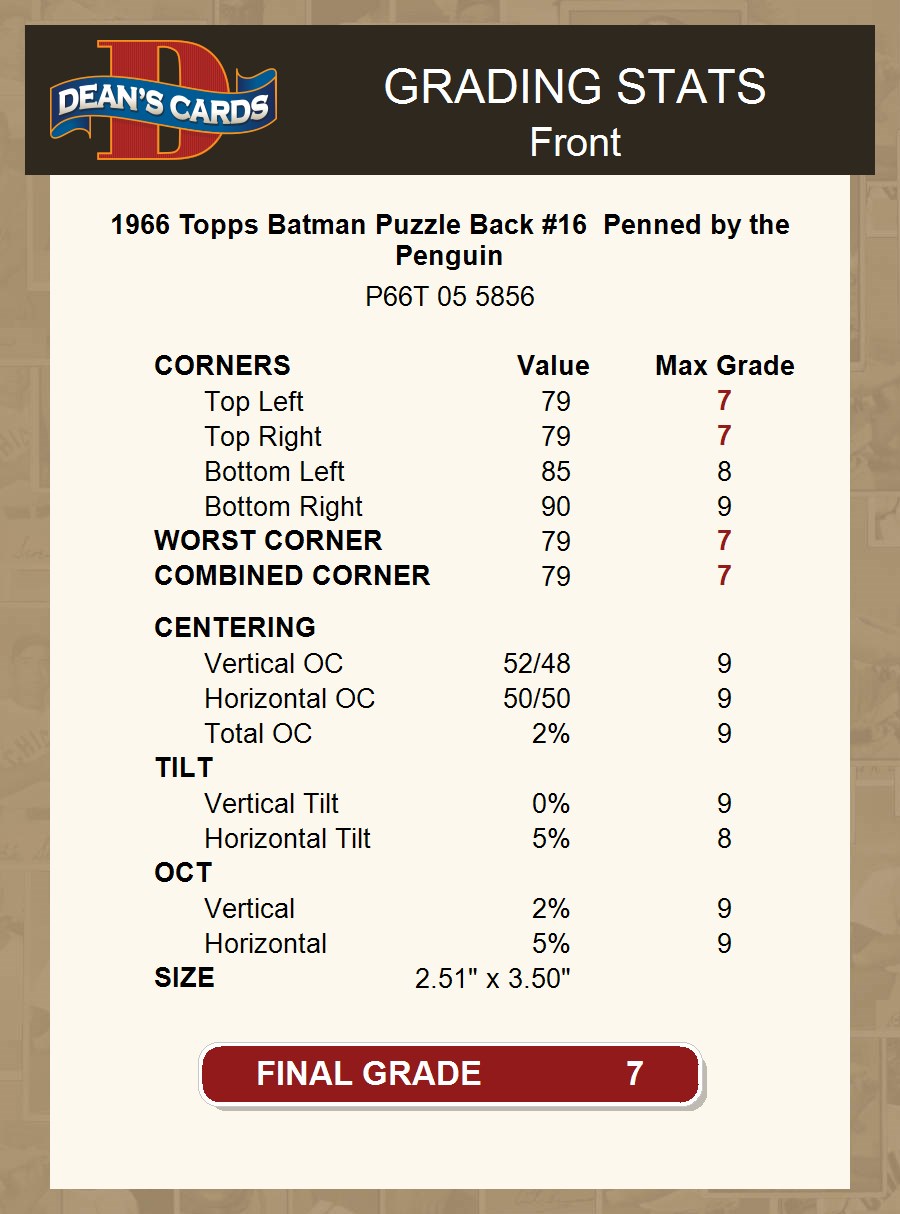Click the FINAL GRADE banner
The image size is (900, 1214).
click(x=450, y=1074)
